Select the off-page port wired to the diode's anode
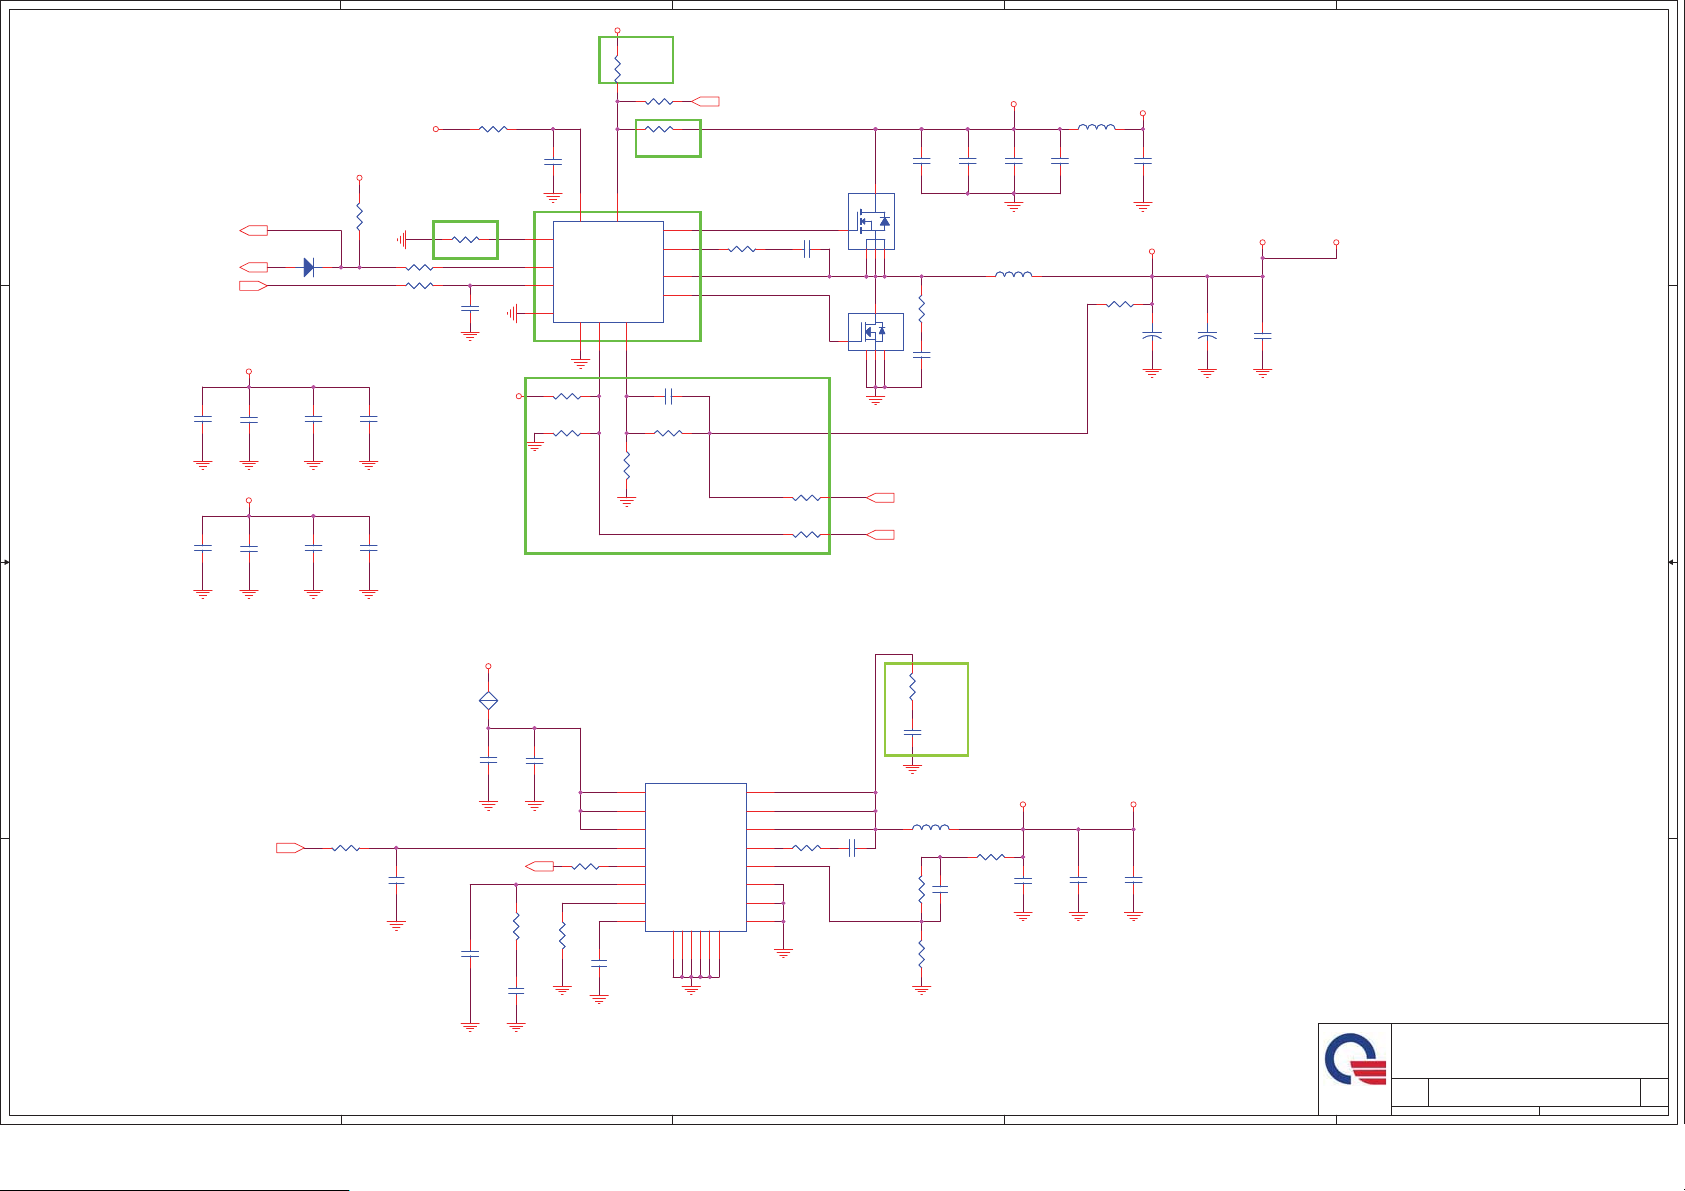 pos(254,267)
